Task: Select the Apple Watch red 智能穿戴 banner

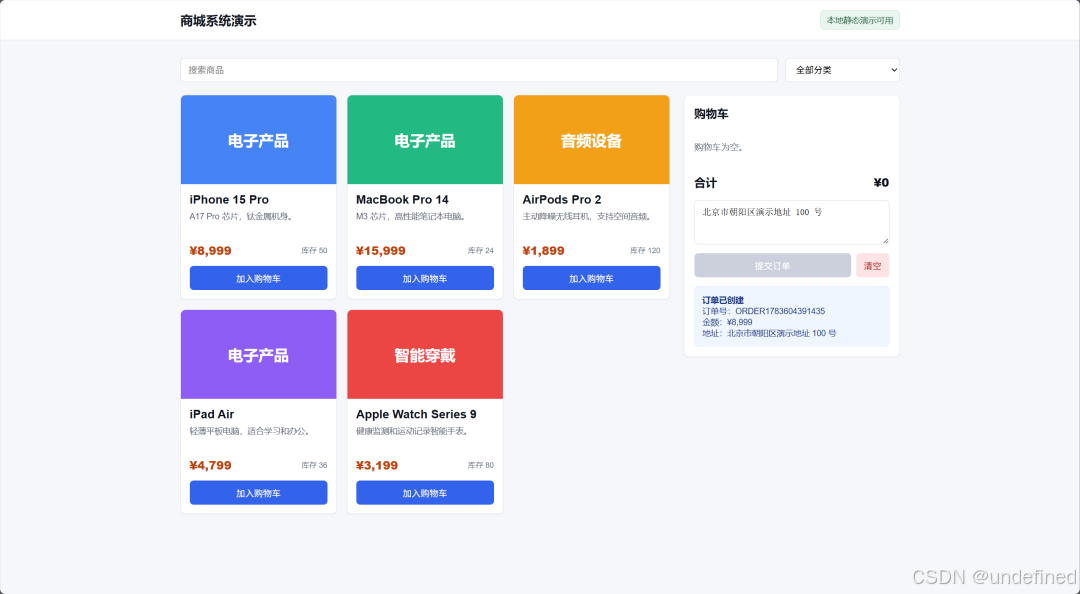Action: point(425,354)
